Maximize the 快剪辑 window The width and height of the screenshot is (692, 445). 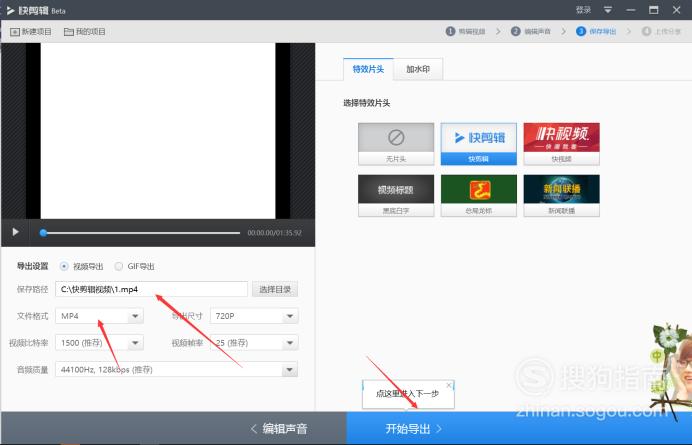pos(654,10)
